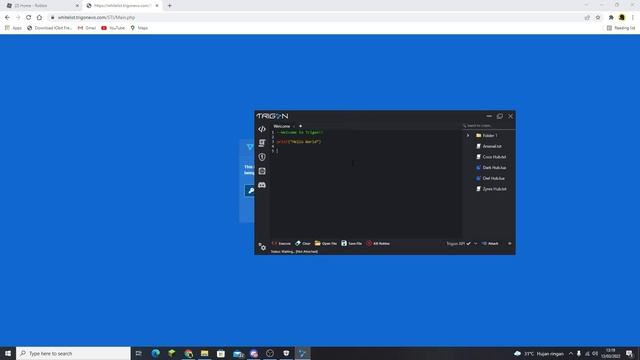Open Coco Hub.txt script in list
The image size is (640, 360).
491,157
